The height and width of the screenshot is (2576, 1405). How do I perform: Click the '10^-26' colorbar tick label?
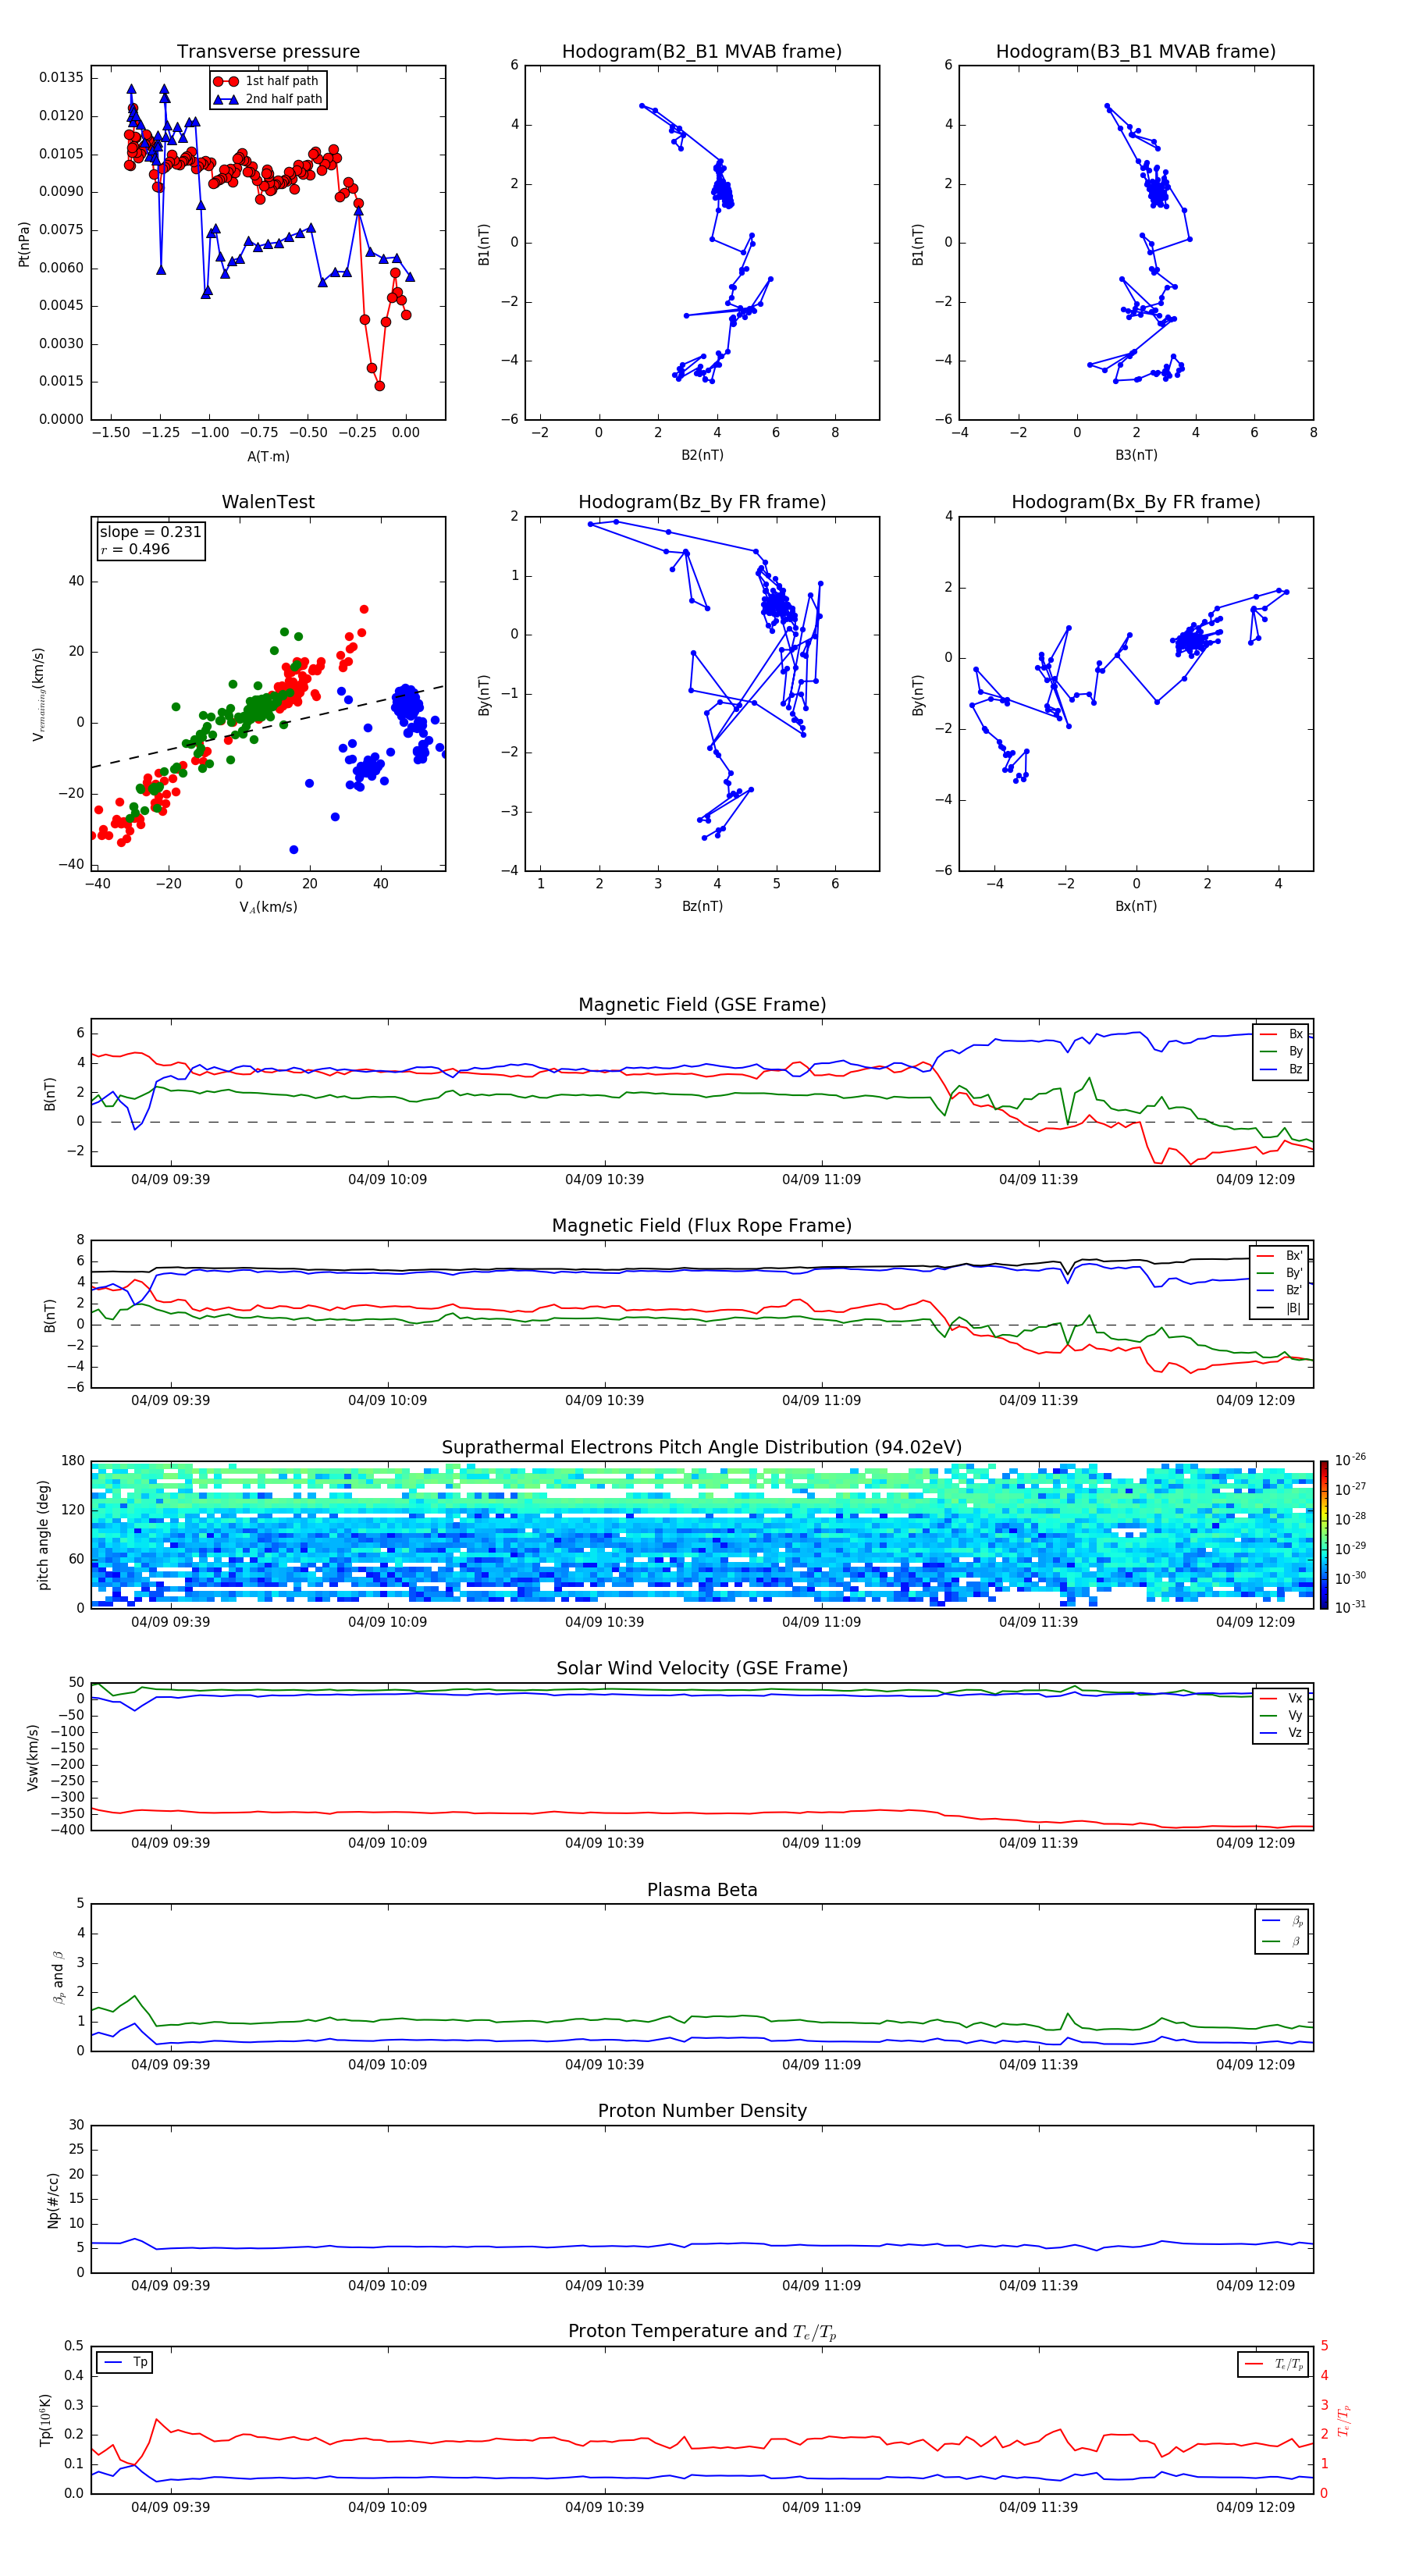pos(1350,1460)
